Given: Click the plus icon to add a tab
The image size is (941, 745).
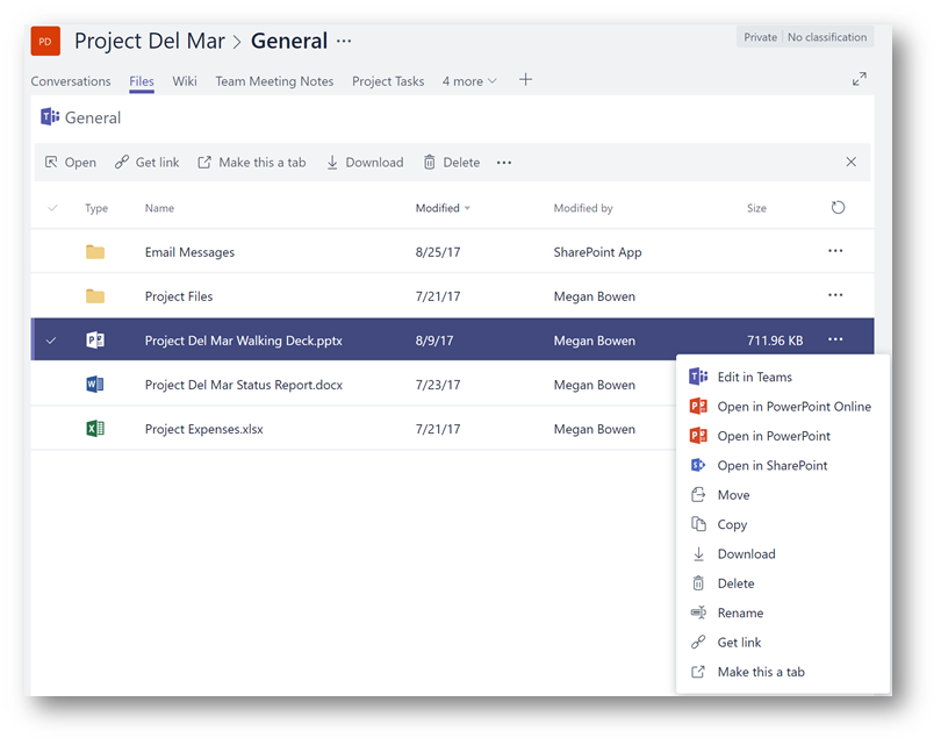Looking at the screenshot, I should (x=525, y=80).
